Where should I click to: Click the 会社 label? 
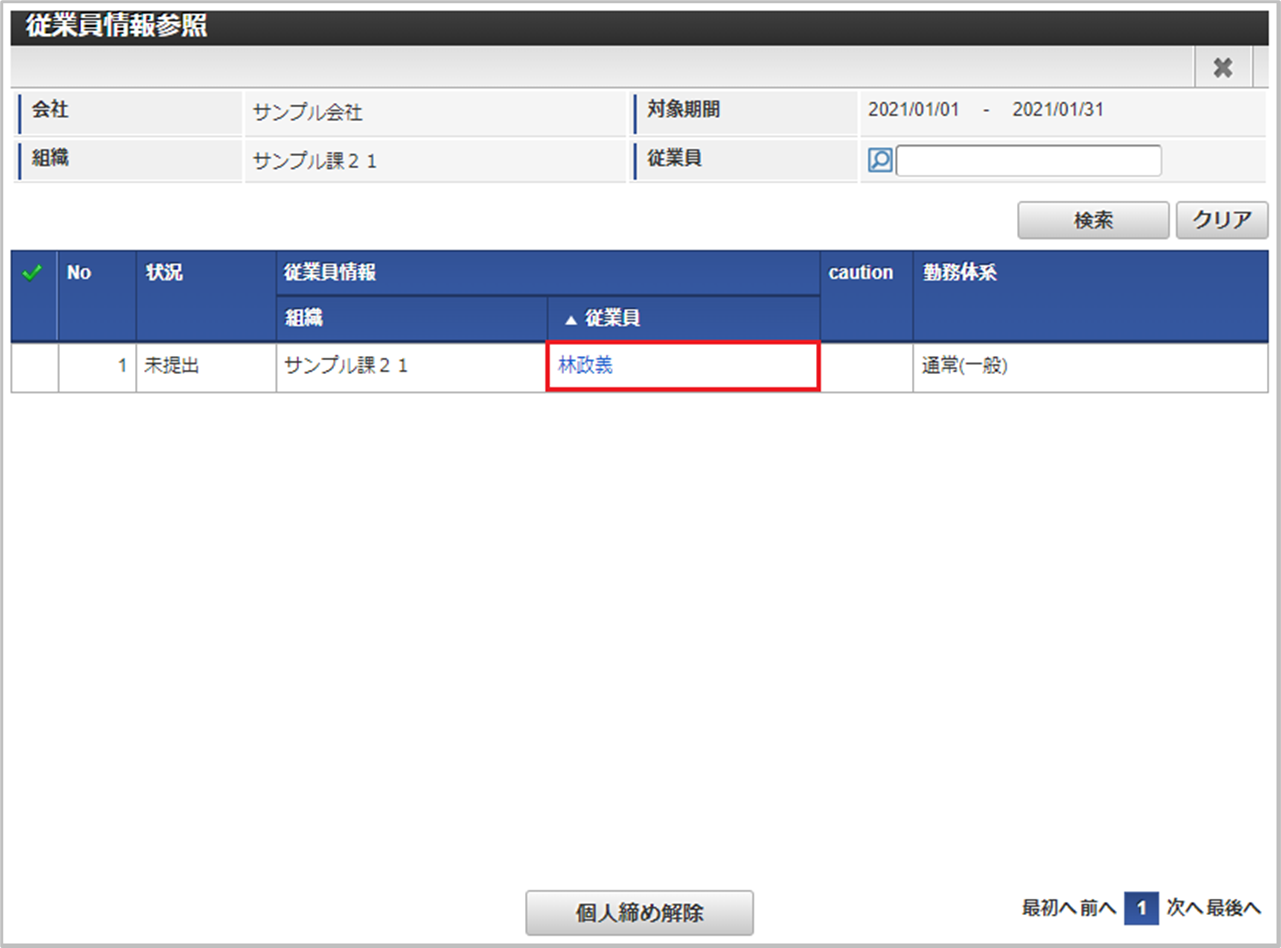point(50,110)
